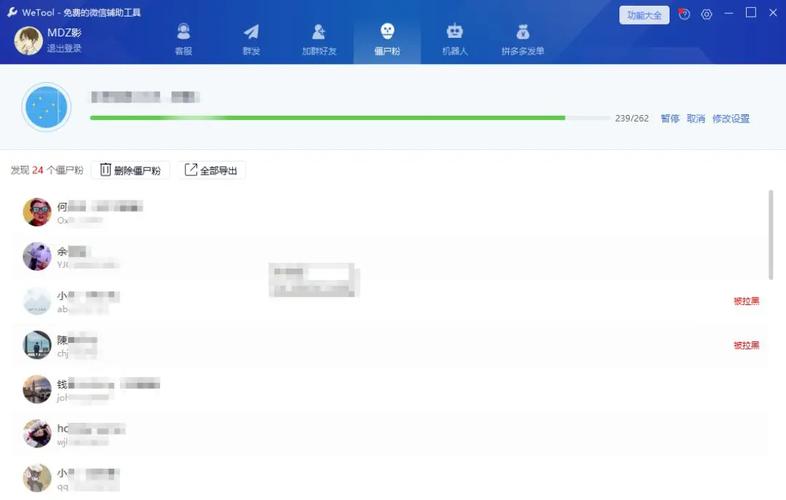Click the WeTool wrench logo icon
This screenshot has height=500, width=786.
click(13, 12)
